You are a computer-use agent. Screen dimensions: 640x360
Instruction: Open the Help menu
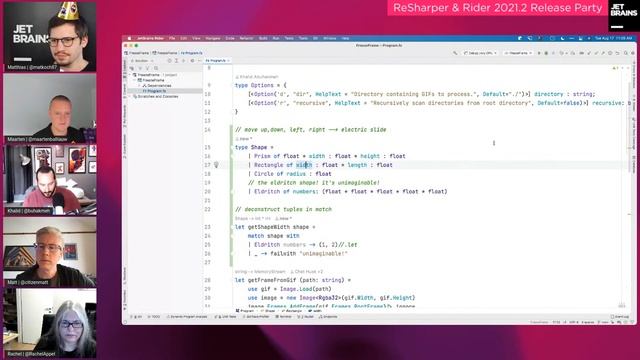pyautogui.click(x=345, y=38)
